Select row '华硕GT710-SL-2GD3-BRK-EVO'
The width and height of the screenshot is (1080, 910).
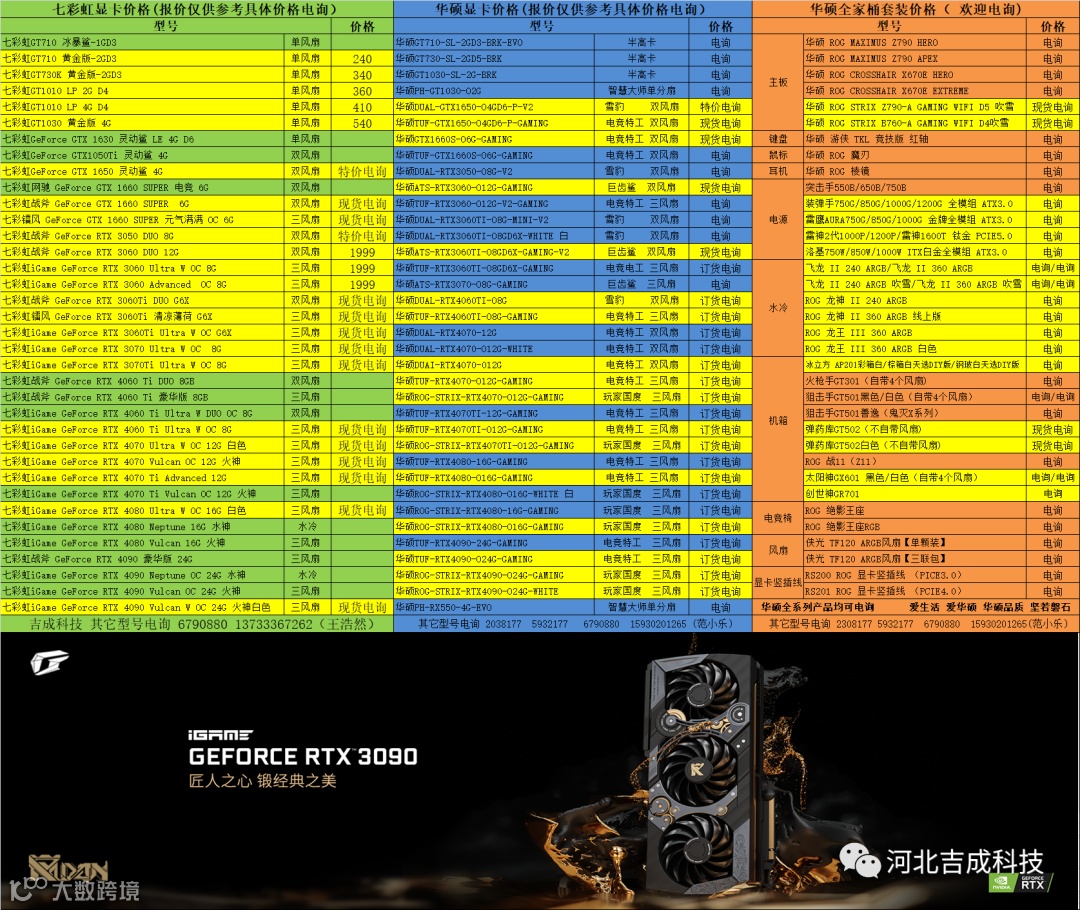coord(572,42)
